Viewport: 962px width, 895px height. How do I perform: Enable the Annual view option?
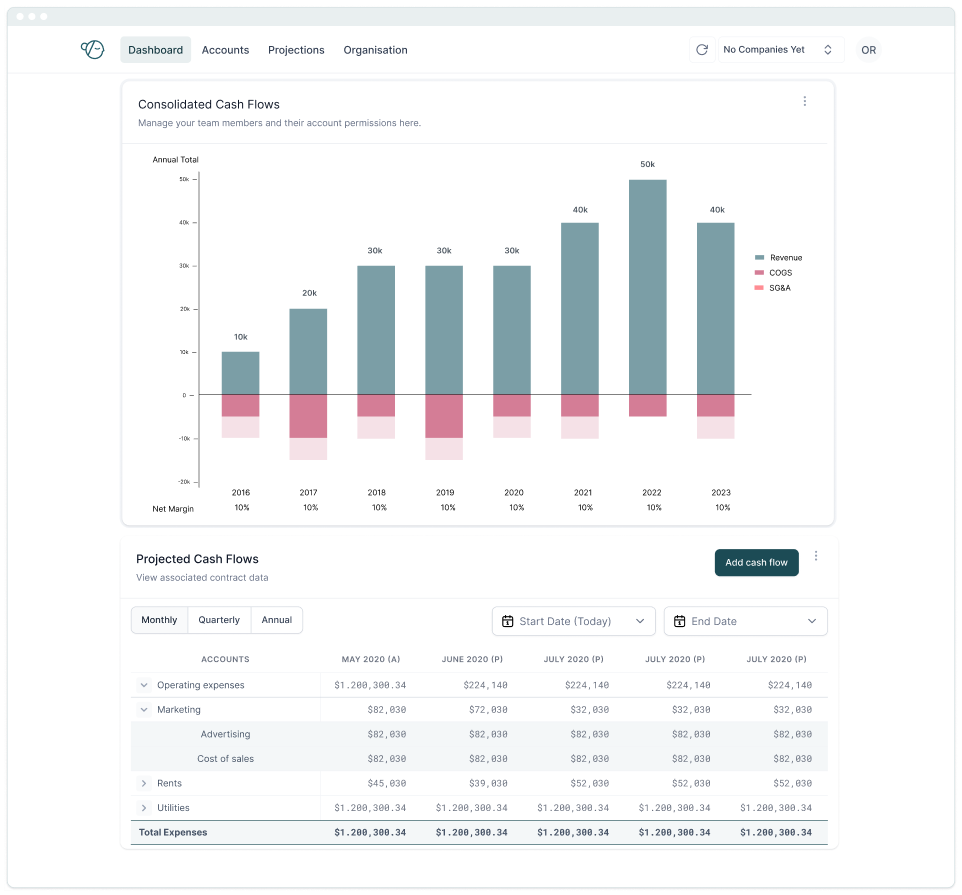pos(276,619)
